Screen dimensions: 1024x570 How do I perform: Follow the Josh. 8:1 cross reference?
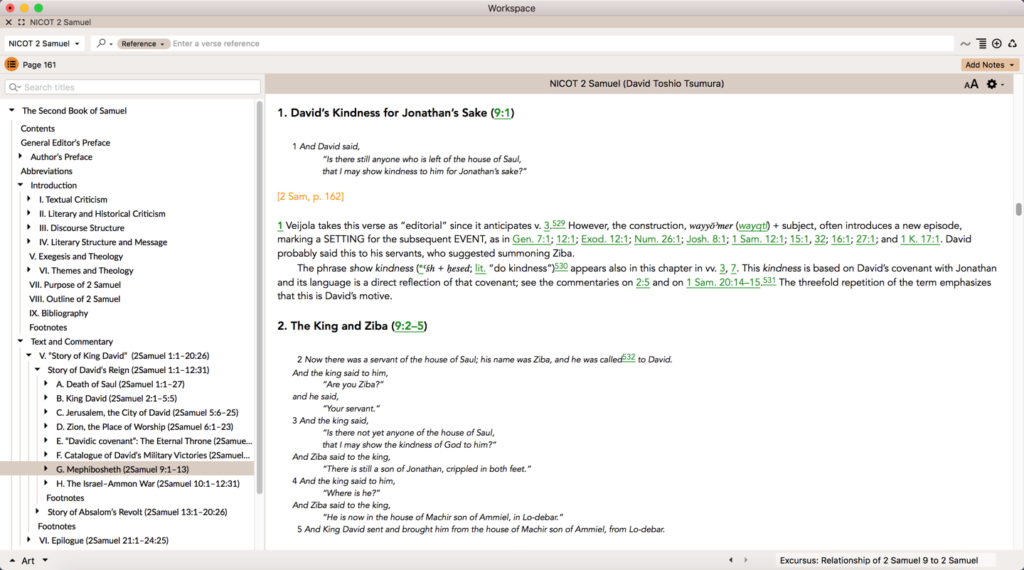point(706,240)
